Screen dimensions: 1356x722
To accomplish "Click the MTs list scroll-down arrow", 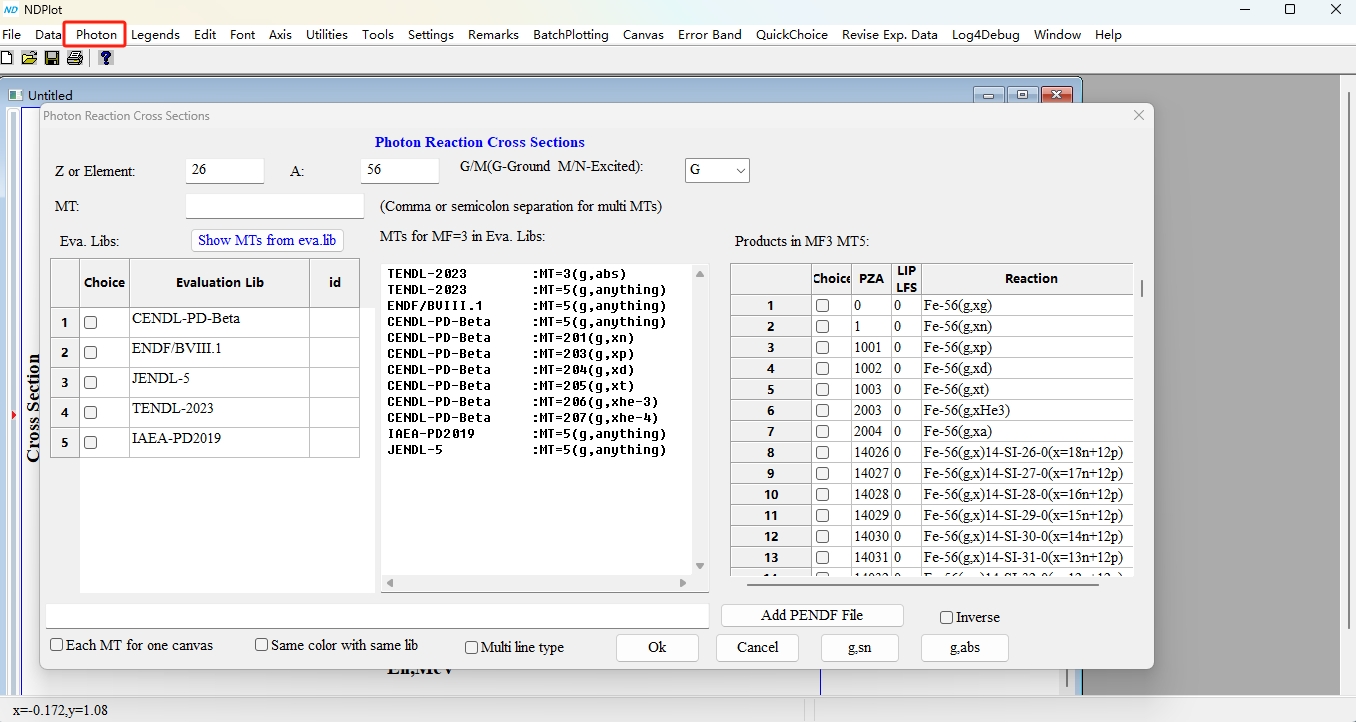I will click(x=700, y=566).
